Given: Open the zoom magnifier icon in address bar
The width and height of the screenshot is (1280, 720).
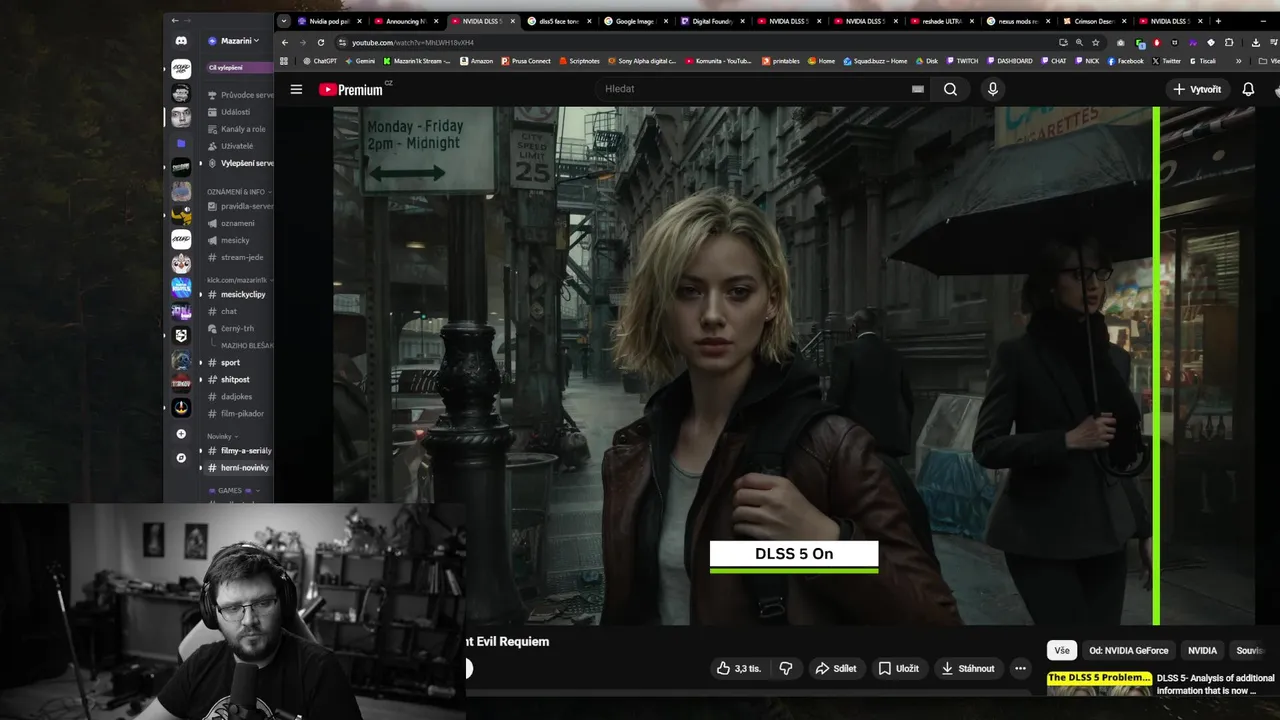Looking at the screenshot, I should [x=1079, y=42].
